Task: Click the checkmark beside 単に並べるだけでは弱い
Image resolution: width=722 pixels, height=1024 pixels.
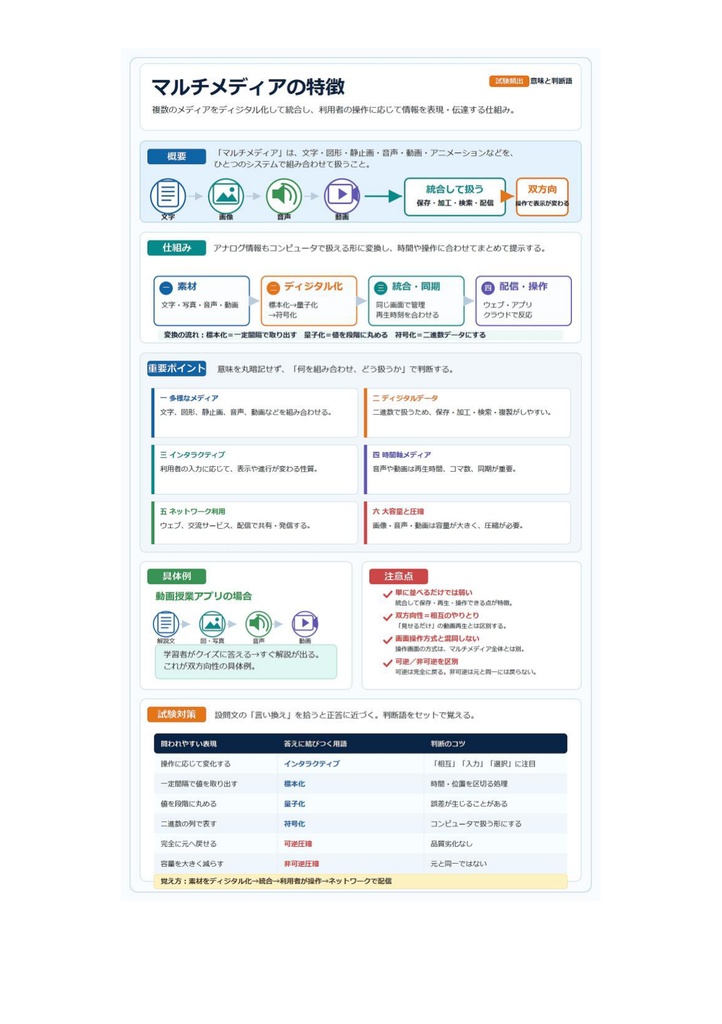Action: tap(388, 594)
